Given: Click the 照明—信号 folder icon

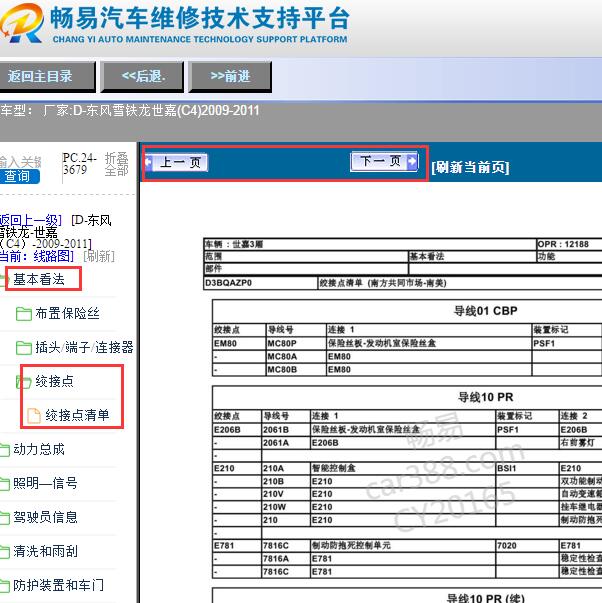Looking at the screenshot, I should click(x=4, y=484).
